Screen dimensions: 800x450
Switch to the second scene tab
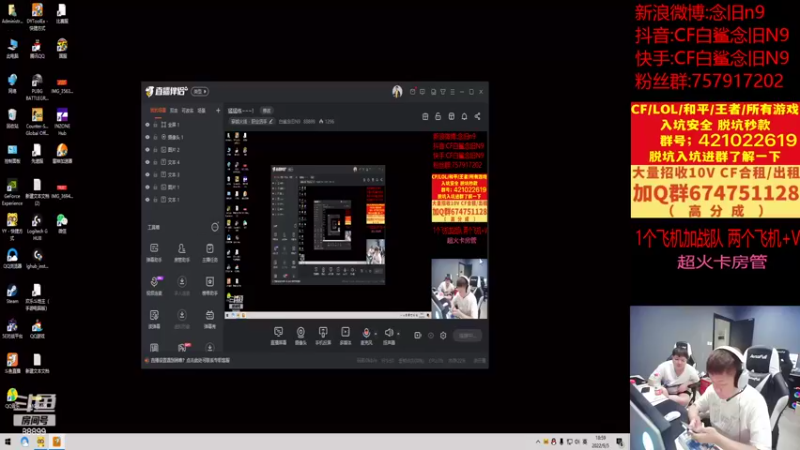(x=173, y=110)
